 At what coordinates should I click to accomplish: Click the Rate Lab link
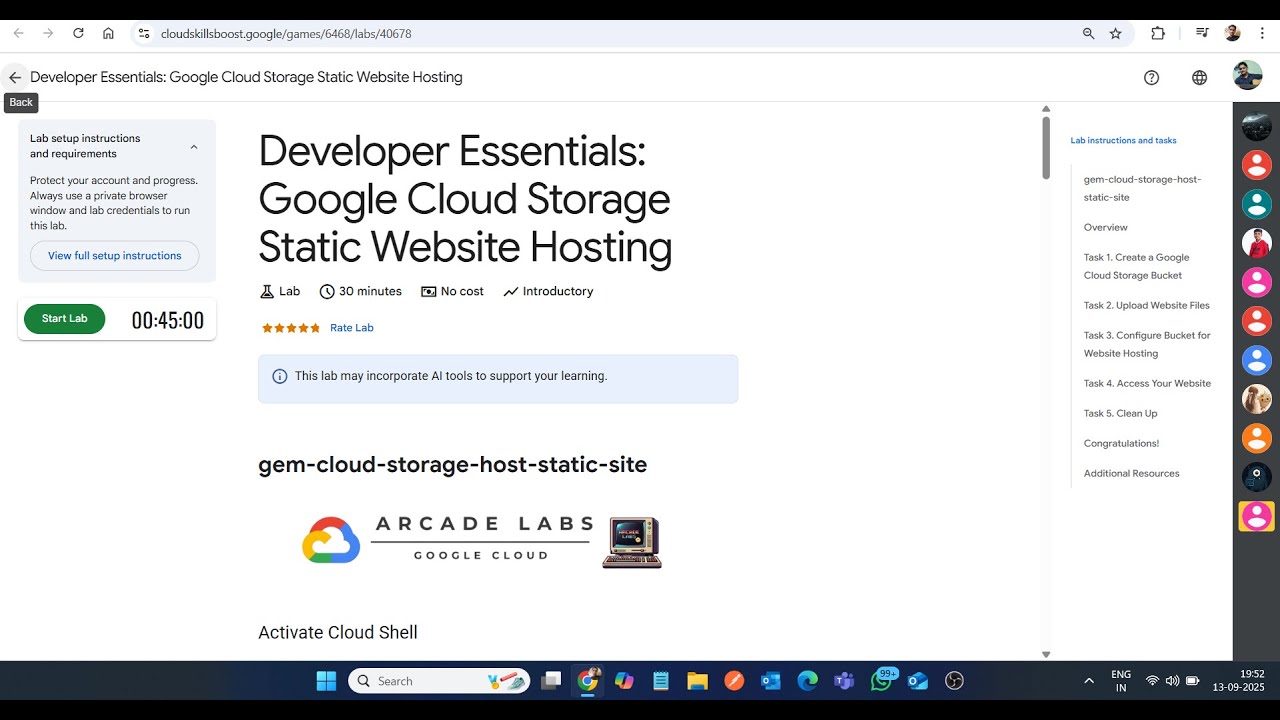(352, 328)
